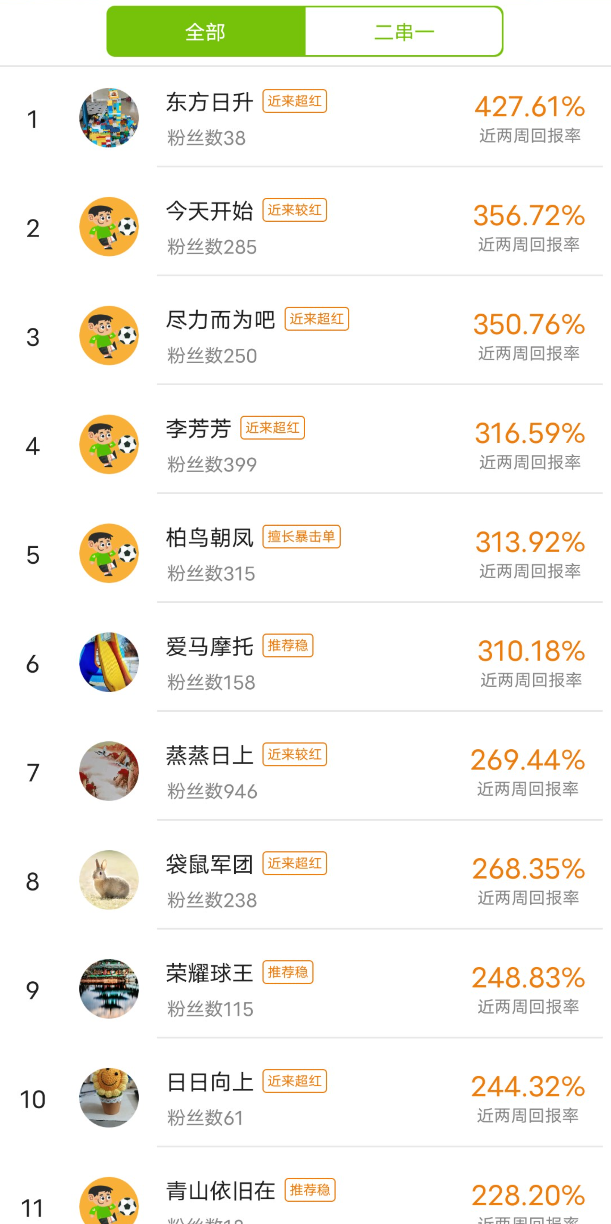This screenshot has width=611, height=1224.
Task: Open user 东方日升's profile name
Action: point(209,102)
